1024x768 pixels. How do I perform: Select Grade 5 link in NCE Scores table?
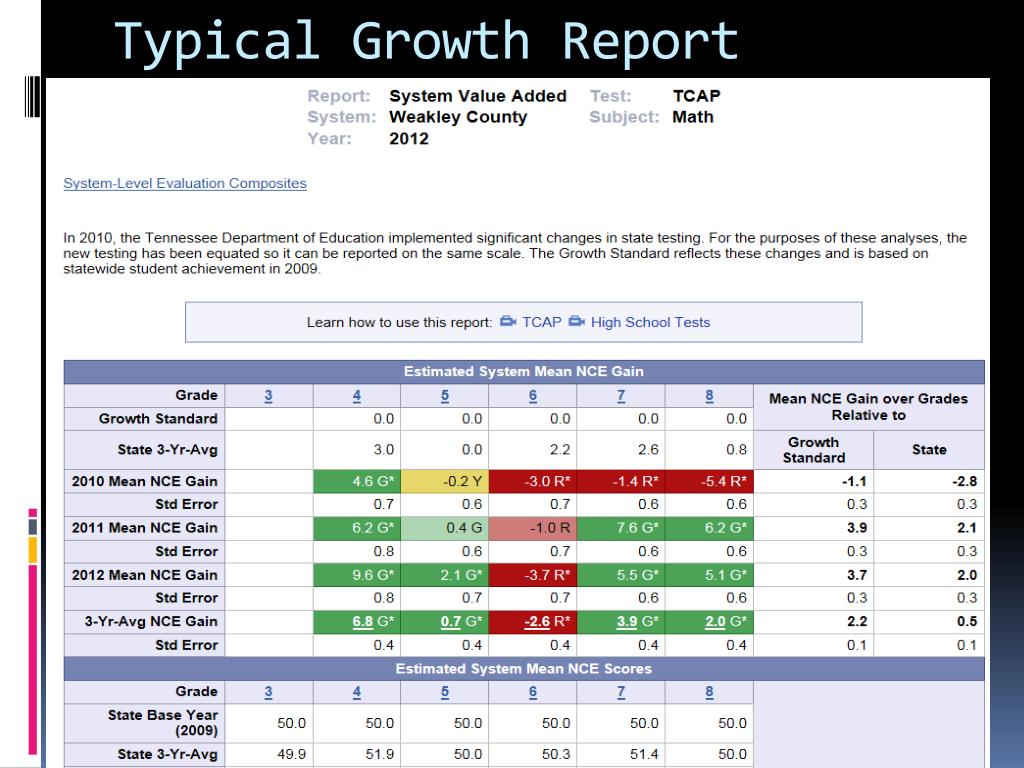tap(445, 692)
